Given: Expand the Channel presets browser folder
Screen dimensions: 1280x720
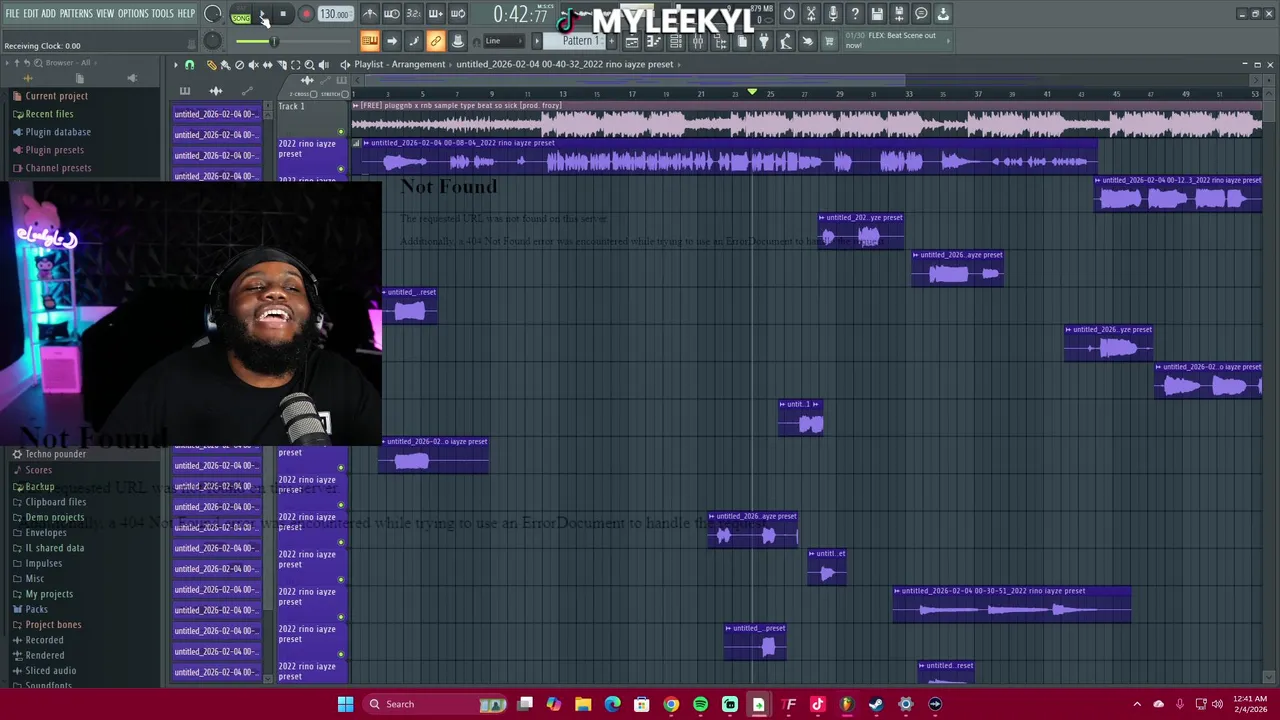Looking at the screenshot, I should point(58,168).
